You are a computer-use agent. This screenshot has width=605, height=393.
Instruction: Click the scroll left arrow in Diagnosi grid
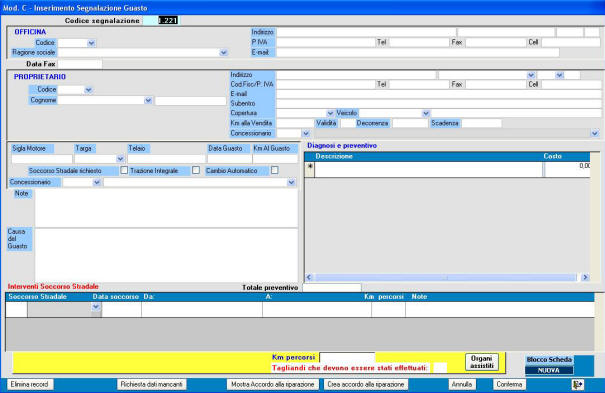click(x=309, y=277)
